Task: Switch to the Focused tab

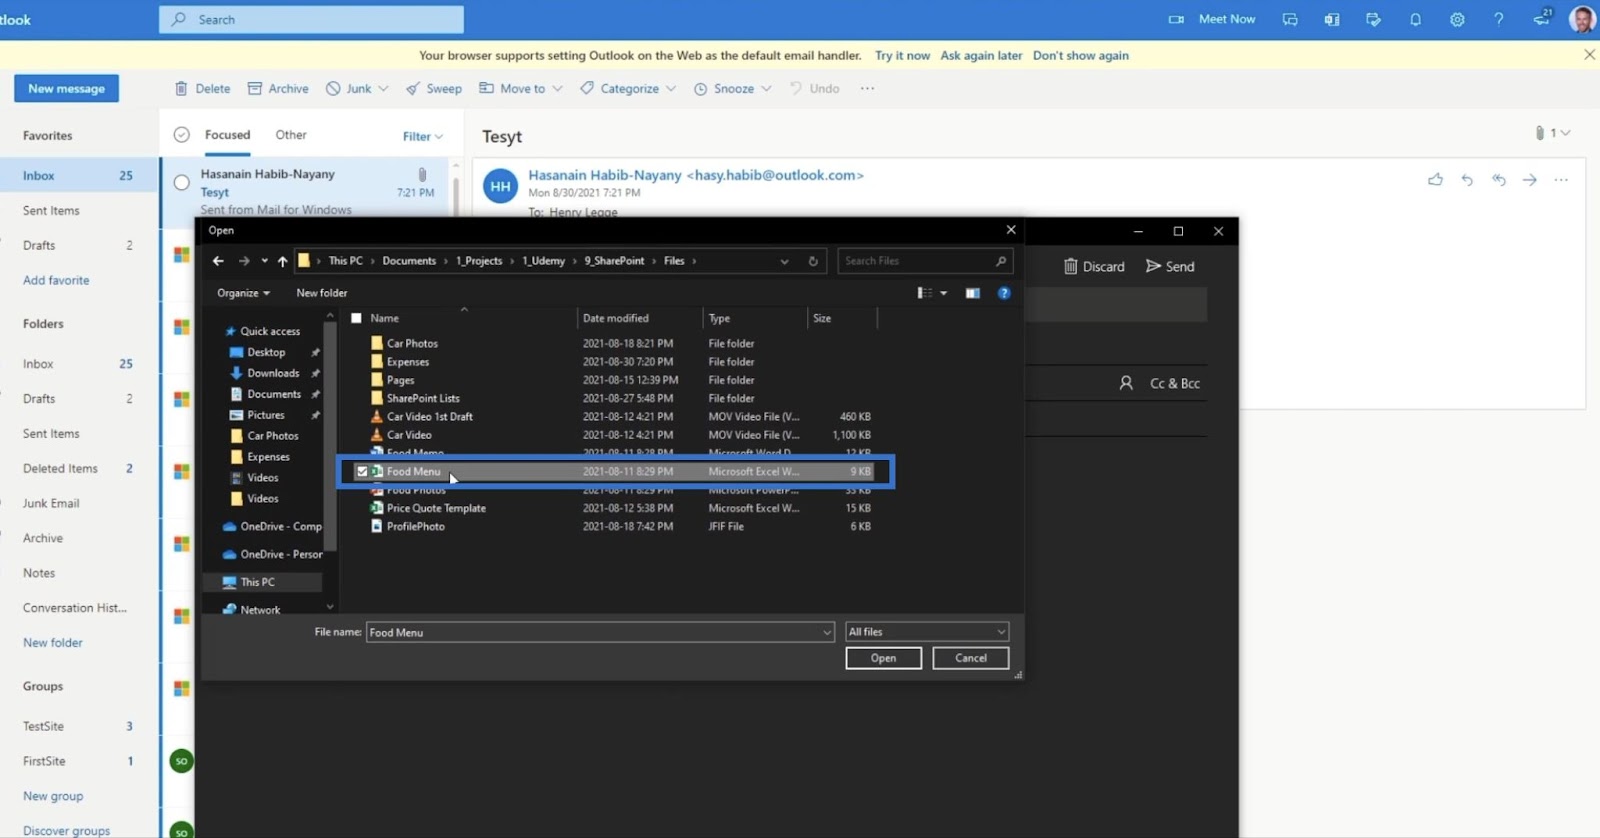Action: coord(227,135)
